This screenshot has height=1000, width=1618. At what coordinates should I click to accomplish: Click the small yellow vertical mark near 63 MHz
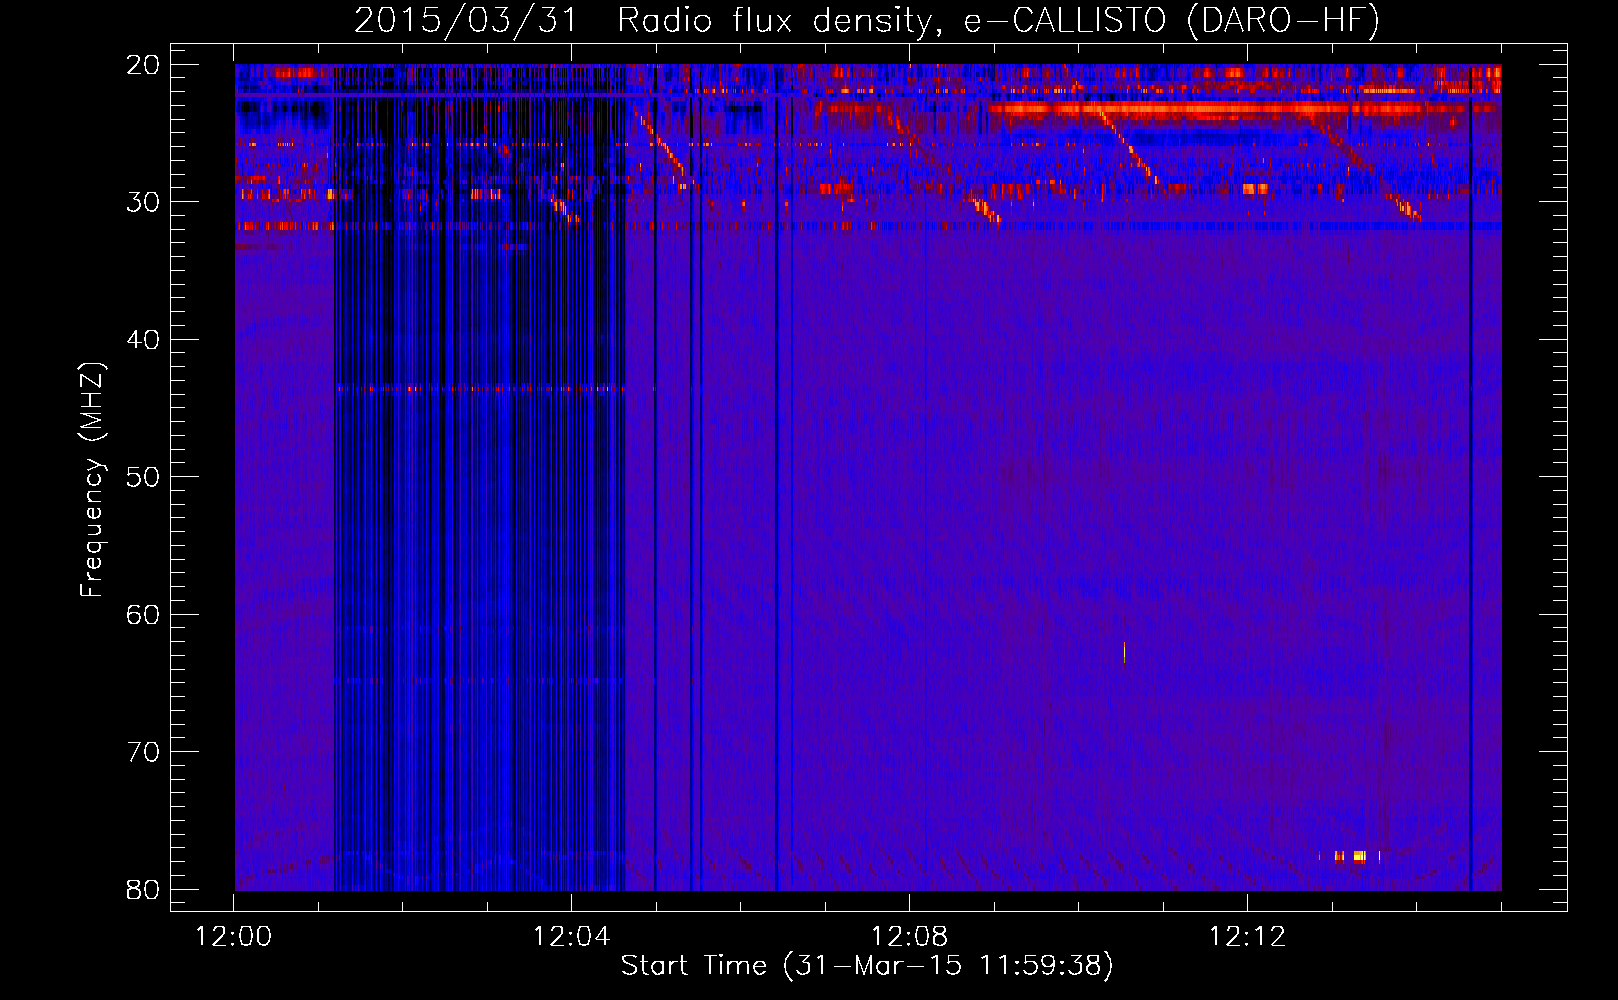click(x=1124, y=652)
